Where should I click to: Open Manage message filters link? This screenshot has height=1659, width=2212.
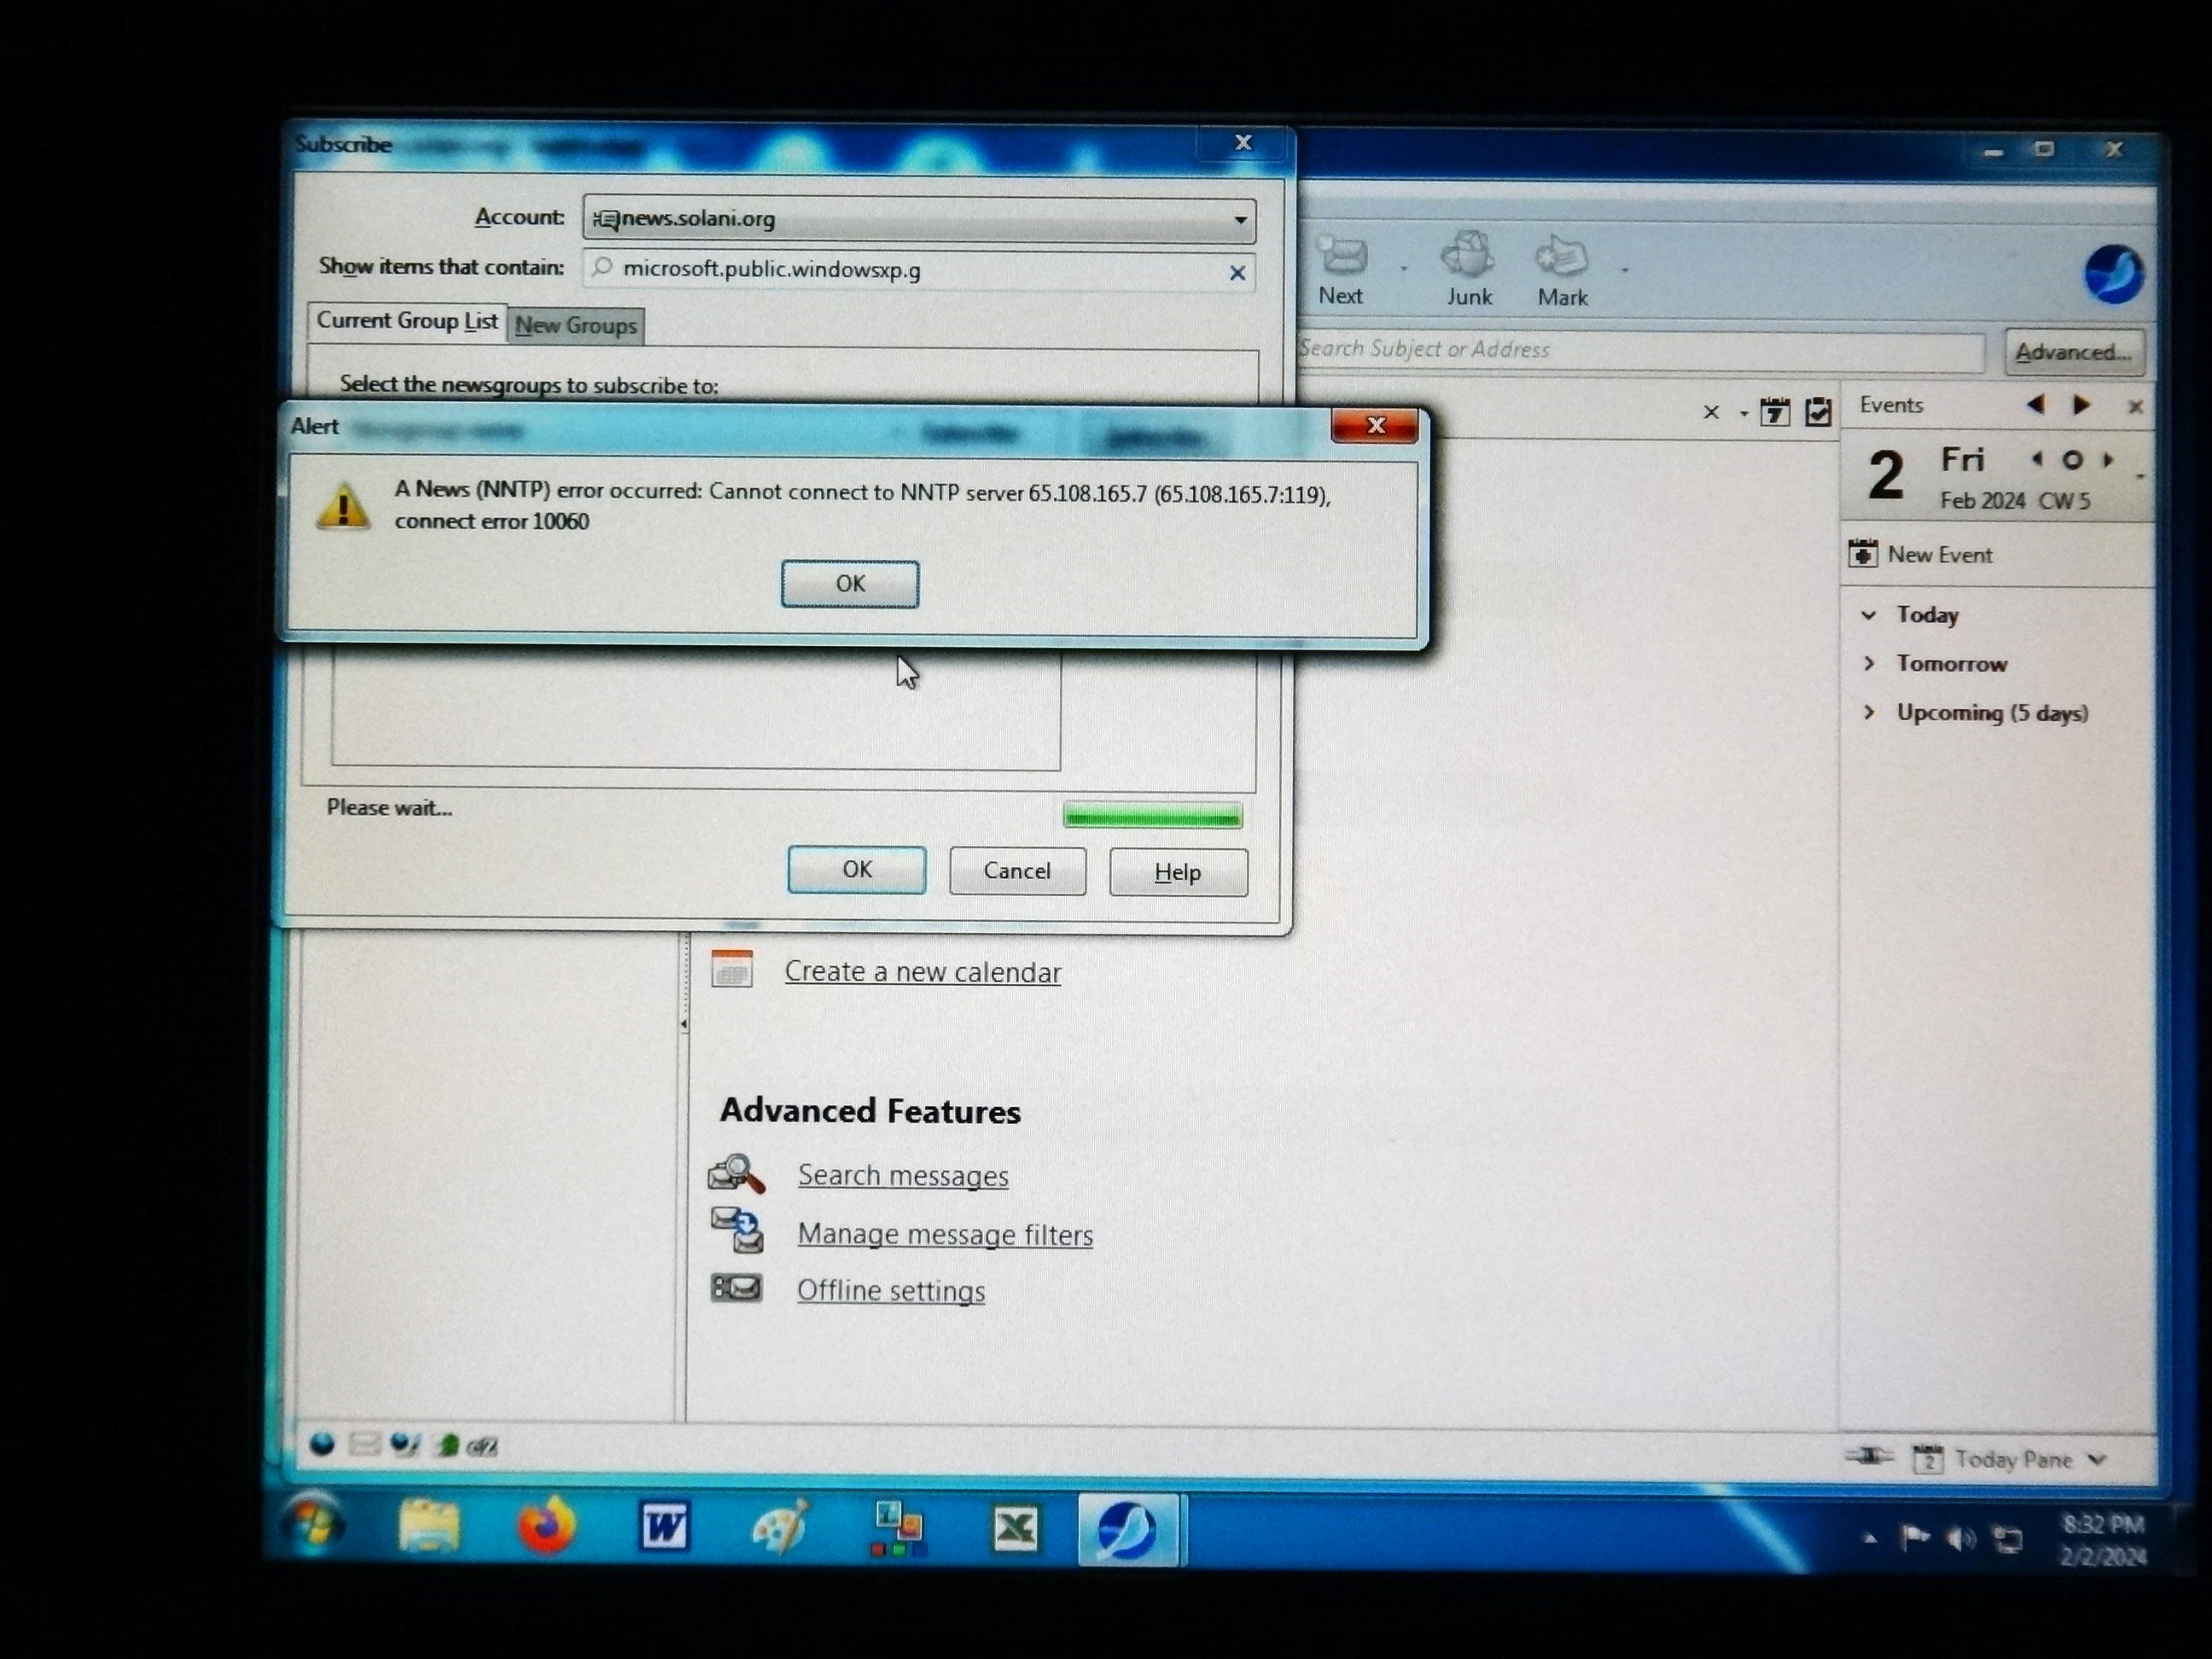945,1235
